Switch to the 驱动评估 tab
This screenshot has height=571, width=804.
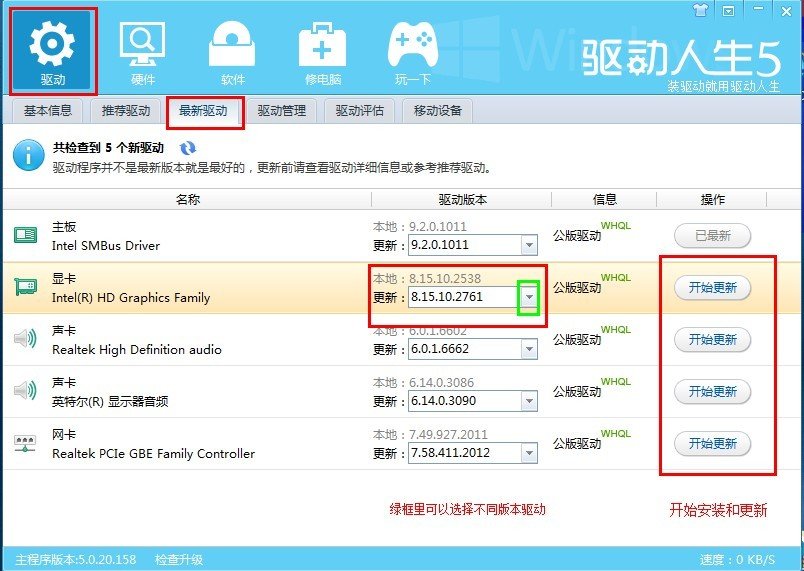click(x=359, y=111)
